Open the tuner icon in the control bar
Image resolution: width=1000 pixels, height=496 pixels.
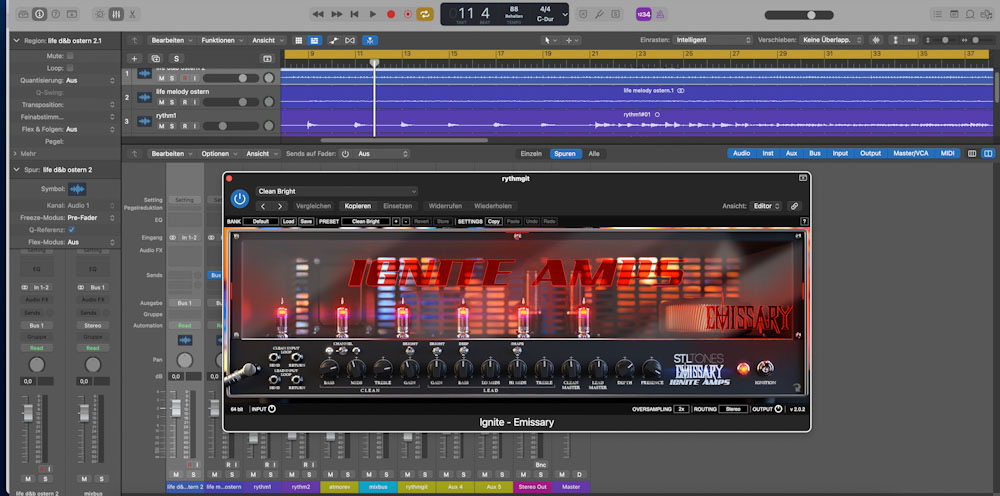click(x=599, y=14)
